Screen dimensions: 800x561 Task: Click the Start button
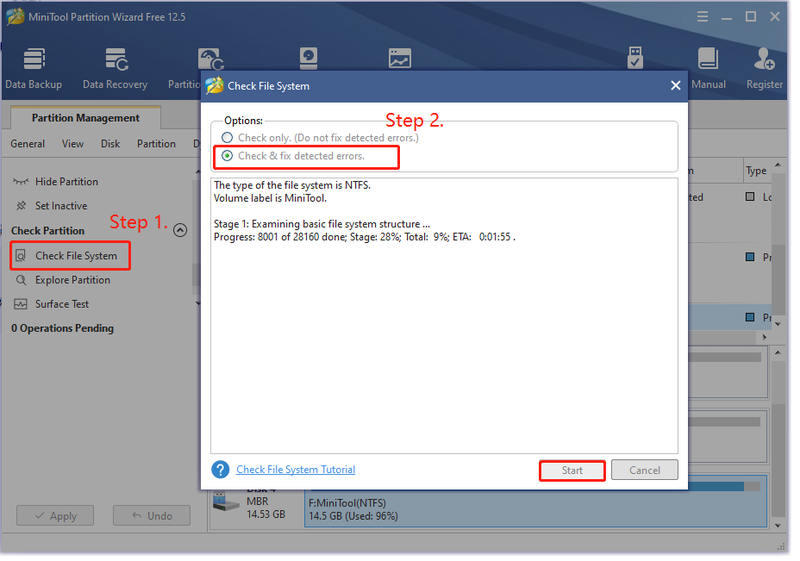(572, 470)
